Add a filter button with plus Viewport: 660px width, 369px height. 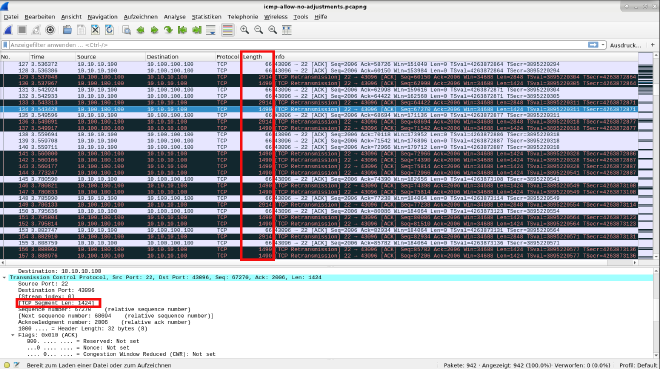tap(653, 45)
